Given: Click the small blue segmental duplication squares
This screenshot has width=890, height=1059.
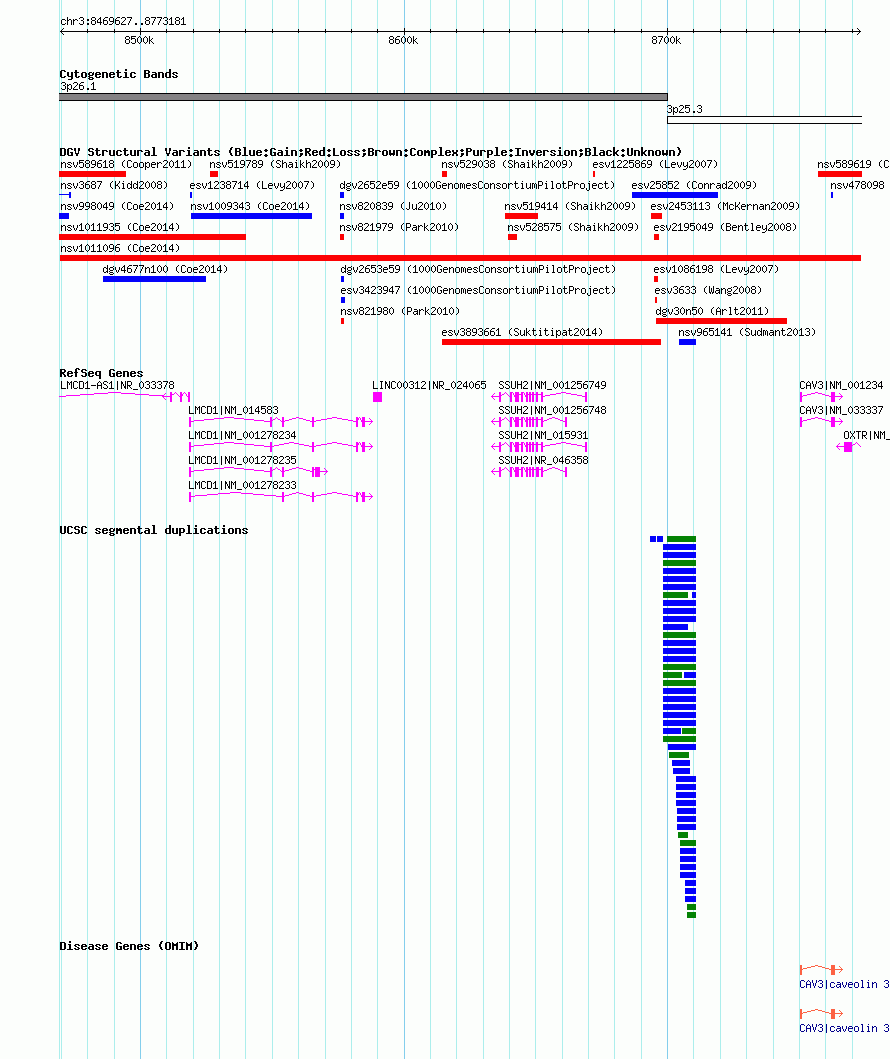Looking at the screenshot, I should (656, 539).
